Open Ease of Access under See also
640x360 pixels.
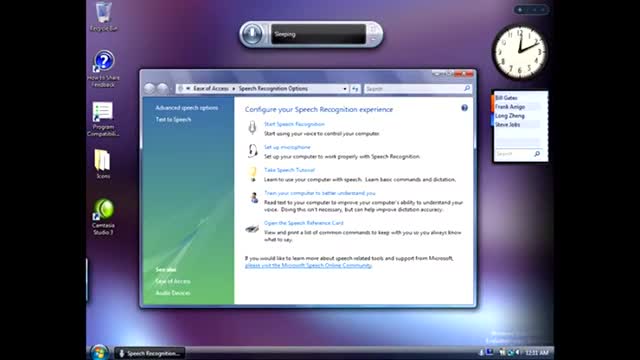pos(173,281)
